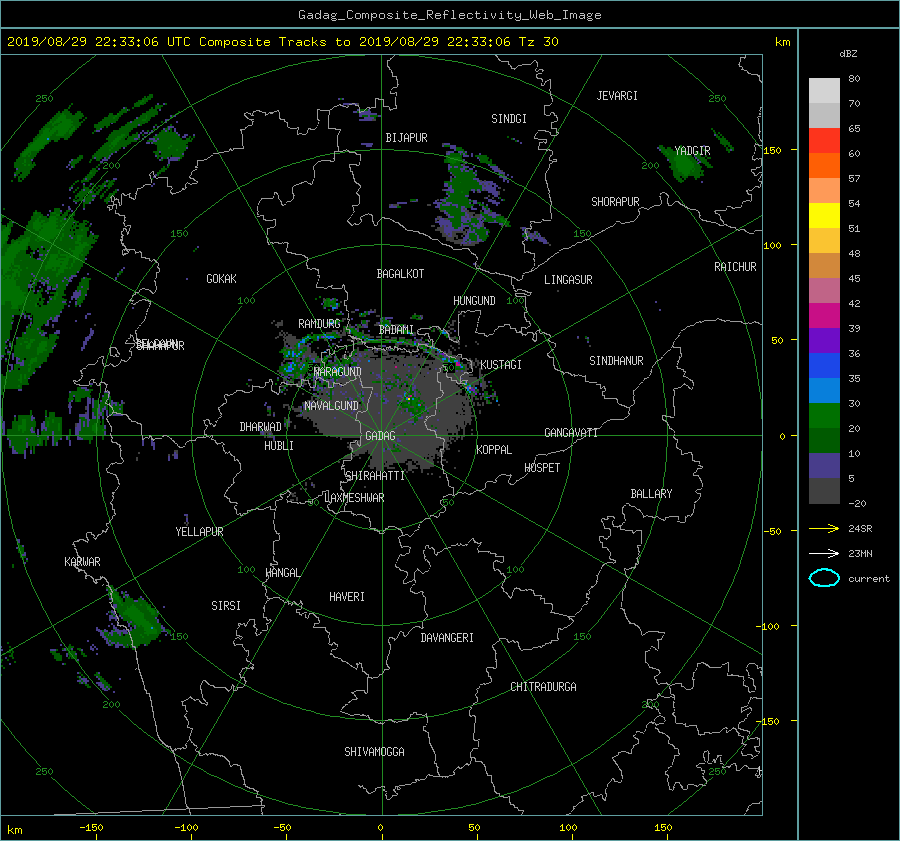Click the GANGAVATI city label
The image size is (900, 841).
[571, 433]
